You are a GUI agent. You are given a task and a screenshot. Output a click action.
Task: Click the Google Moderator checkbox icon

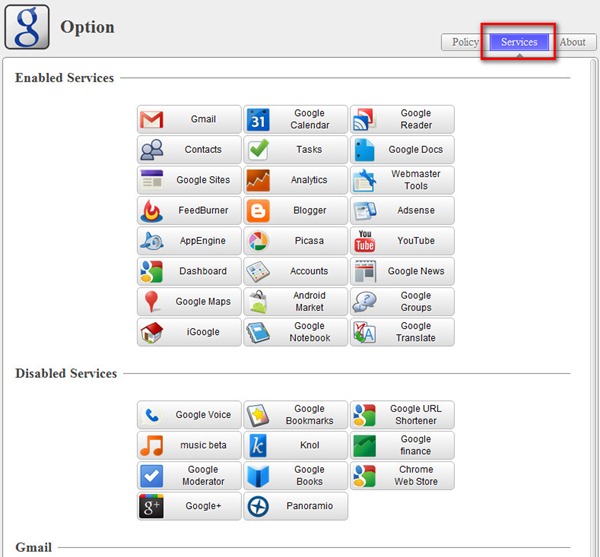coord(152,476)
